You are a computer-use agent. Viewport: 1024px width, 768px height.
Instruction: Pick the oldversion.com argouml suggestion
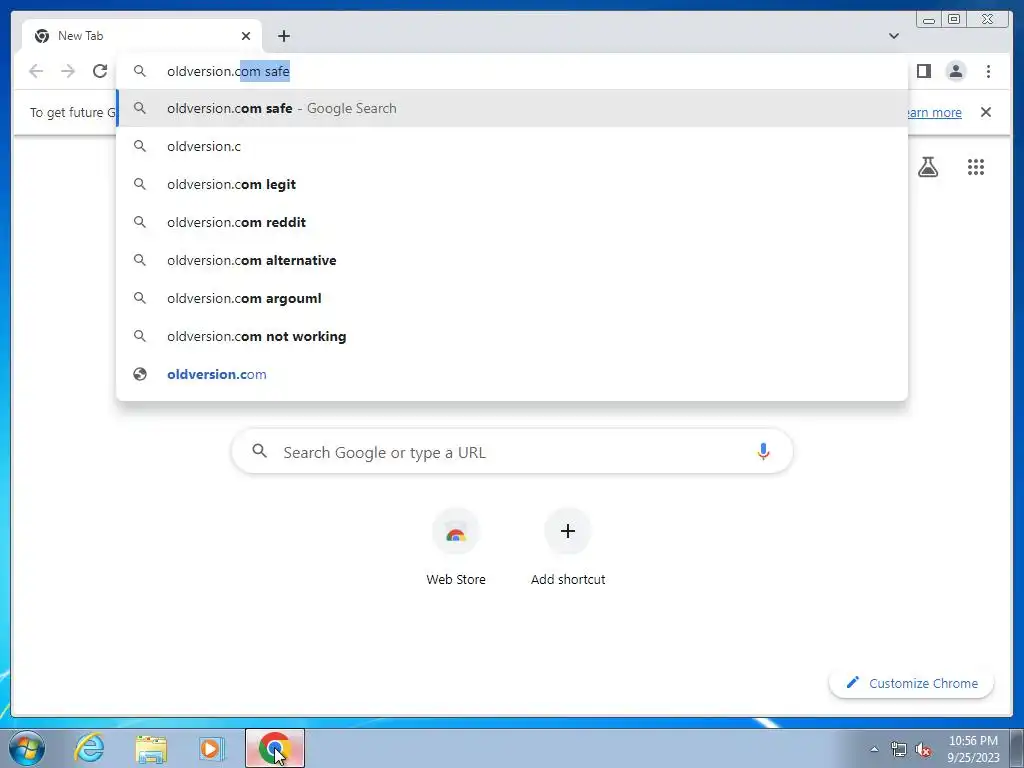click(x=512, y=298)
